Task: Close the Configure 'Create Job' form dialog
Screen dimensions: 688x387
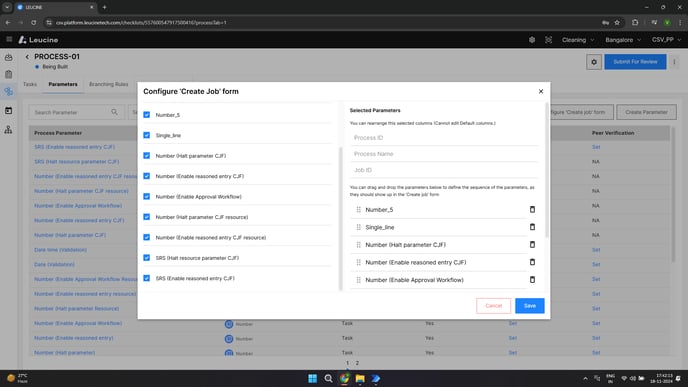Action: 541,91
